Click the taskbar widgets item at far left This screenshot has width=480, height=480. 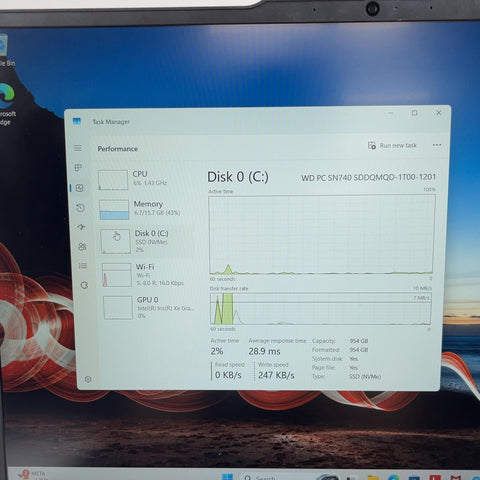tap(32, 475)
